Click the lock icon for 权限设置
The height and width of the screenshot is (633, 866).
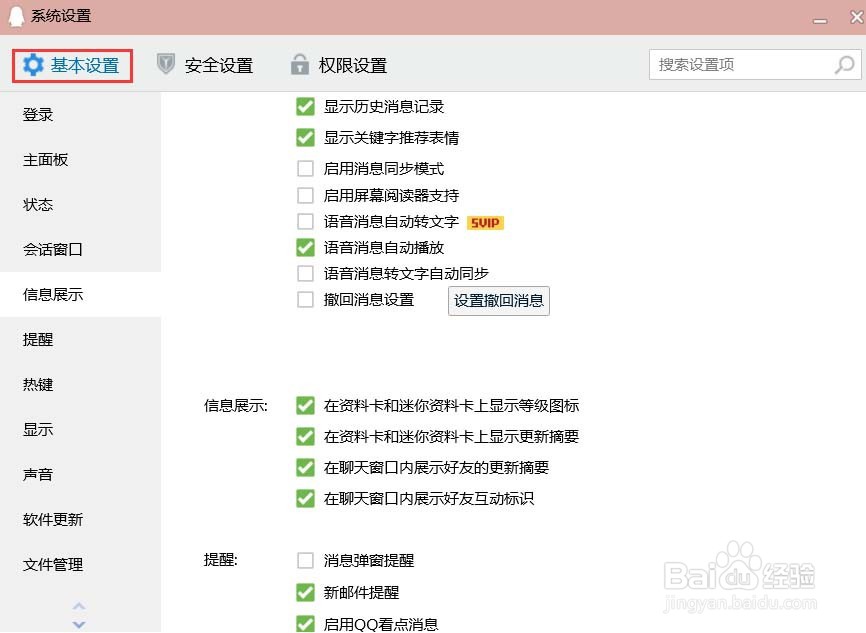[x=299, y=64]
